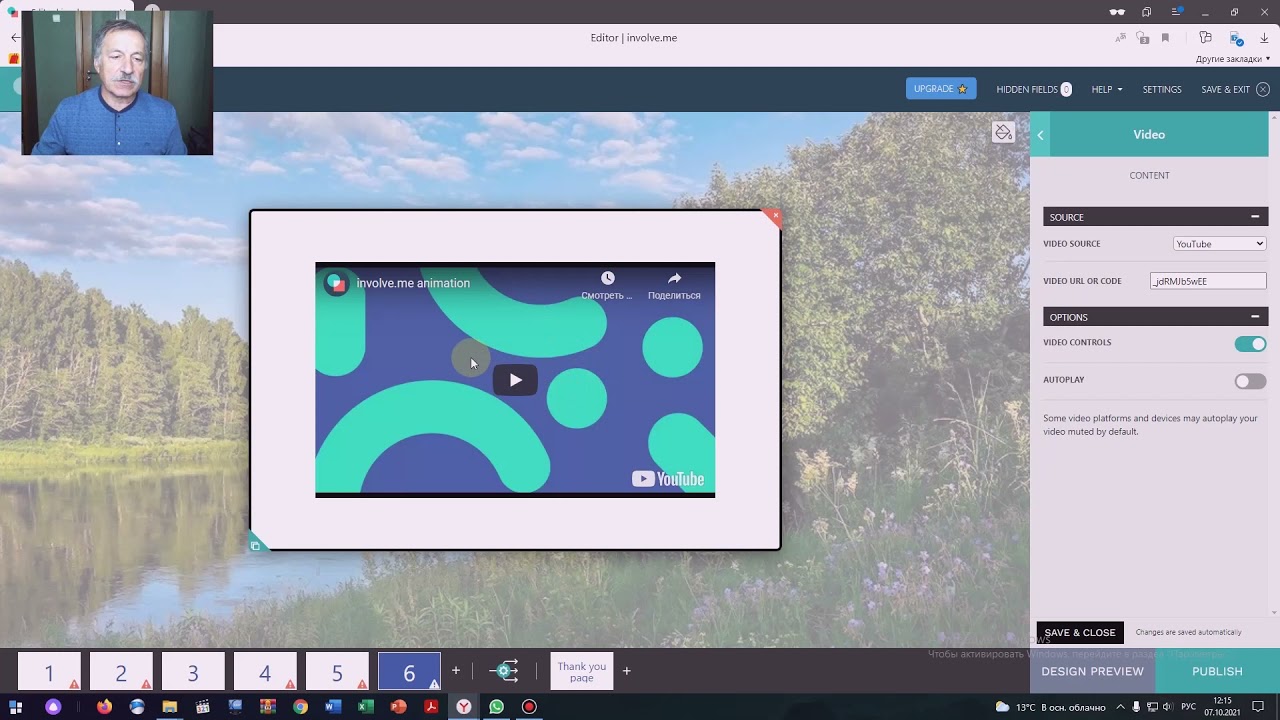
Task: Open Другие закладки bookmarks dropdown
Action: click(1233, 59)
